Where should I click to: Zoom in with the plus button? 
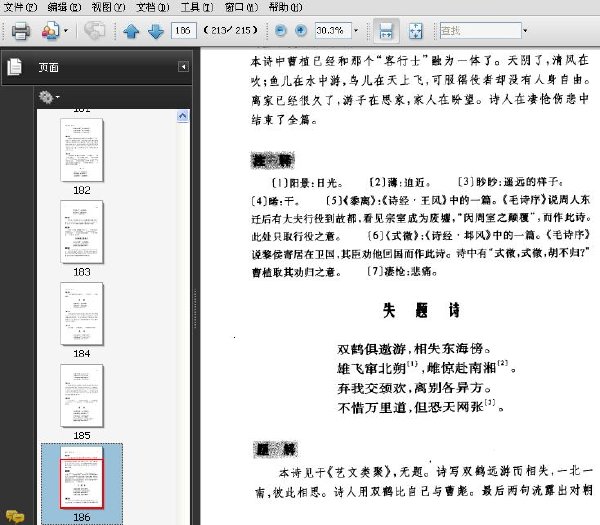tap(301, 31)
